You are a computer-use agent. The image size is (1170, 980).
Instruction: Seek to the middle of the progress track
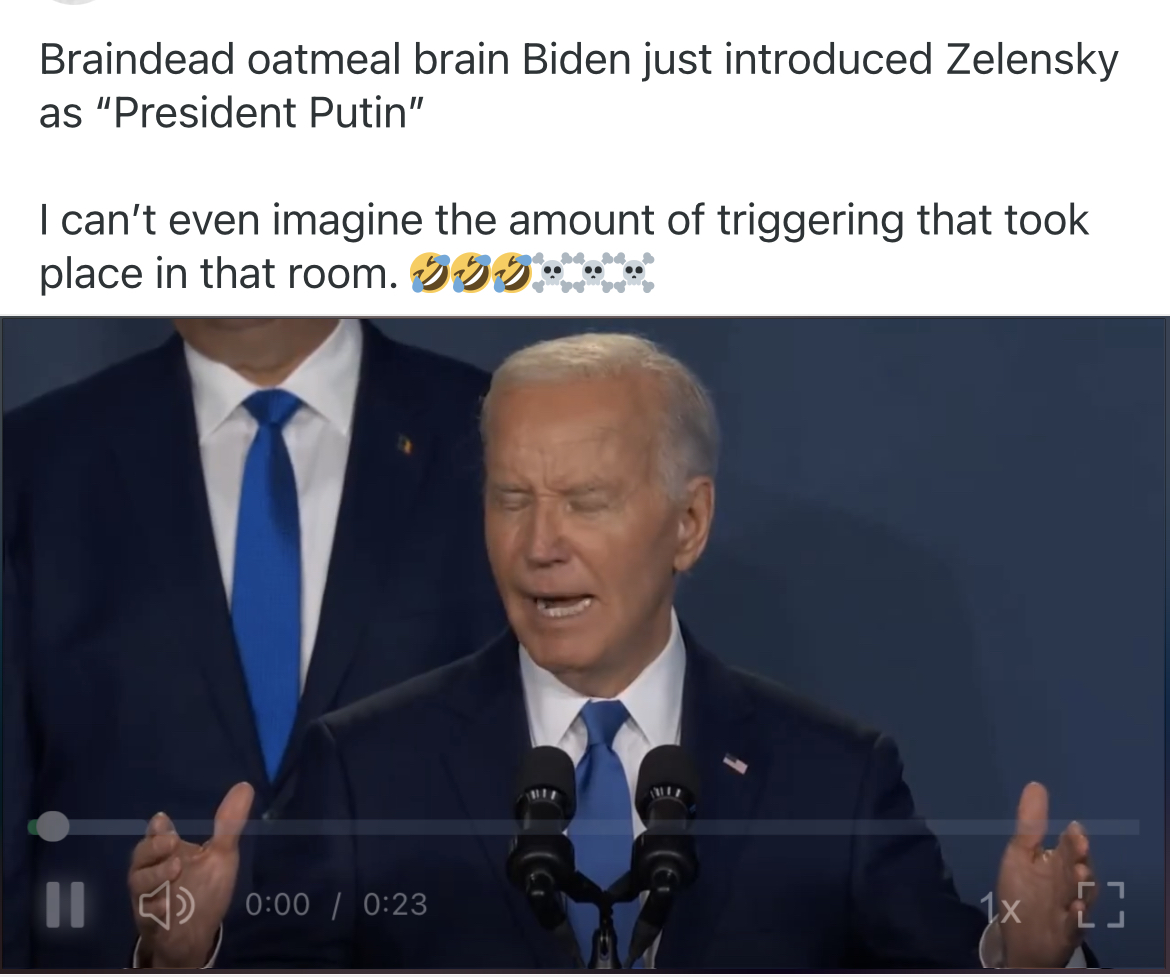pos(584,827)
